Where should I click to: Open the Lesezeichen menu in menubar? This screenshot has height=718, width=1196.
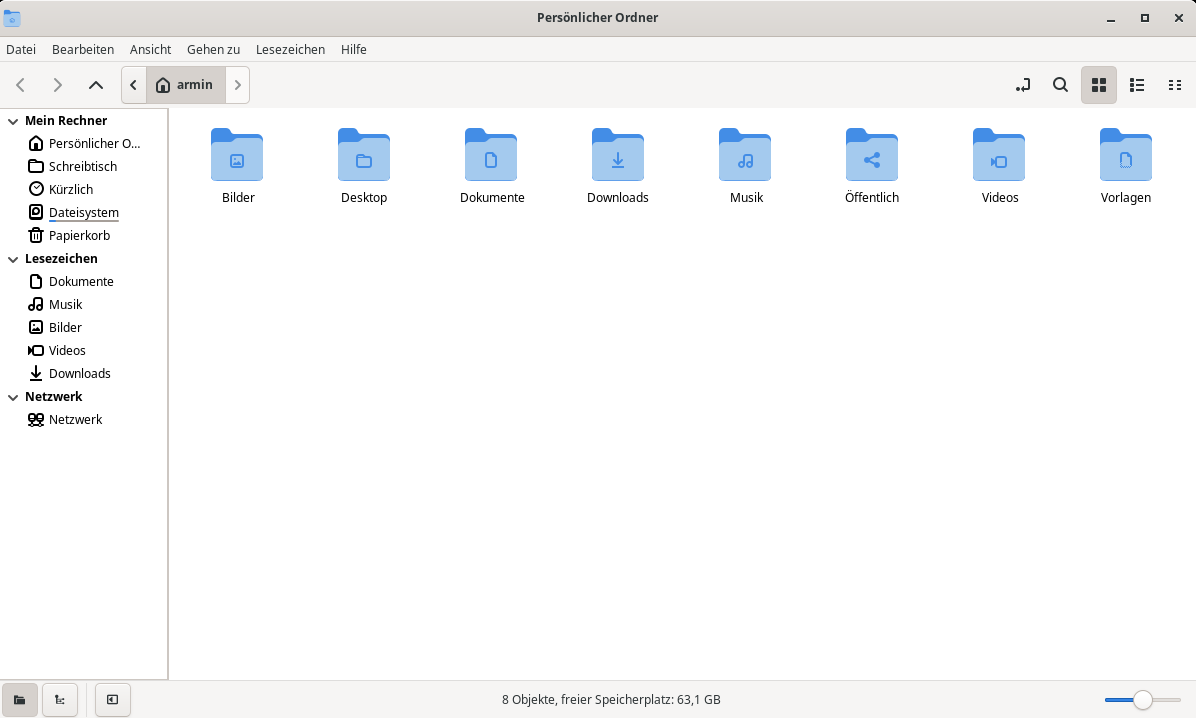290,49
